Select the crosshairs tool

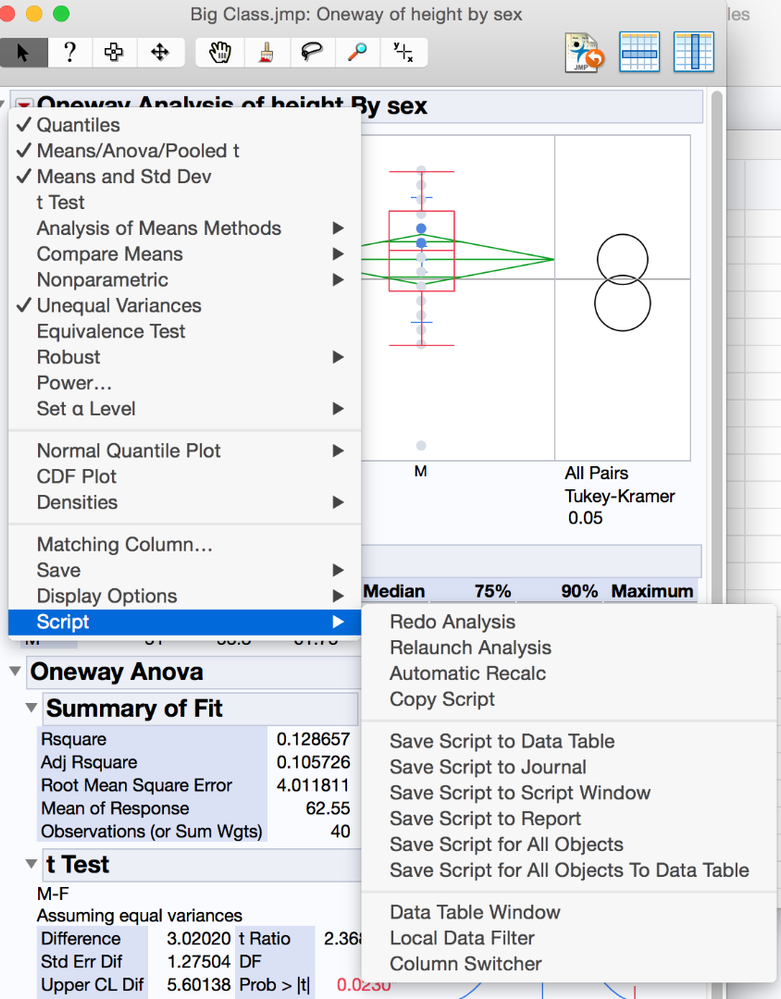tap(403, 52)
